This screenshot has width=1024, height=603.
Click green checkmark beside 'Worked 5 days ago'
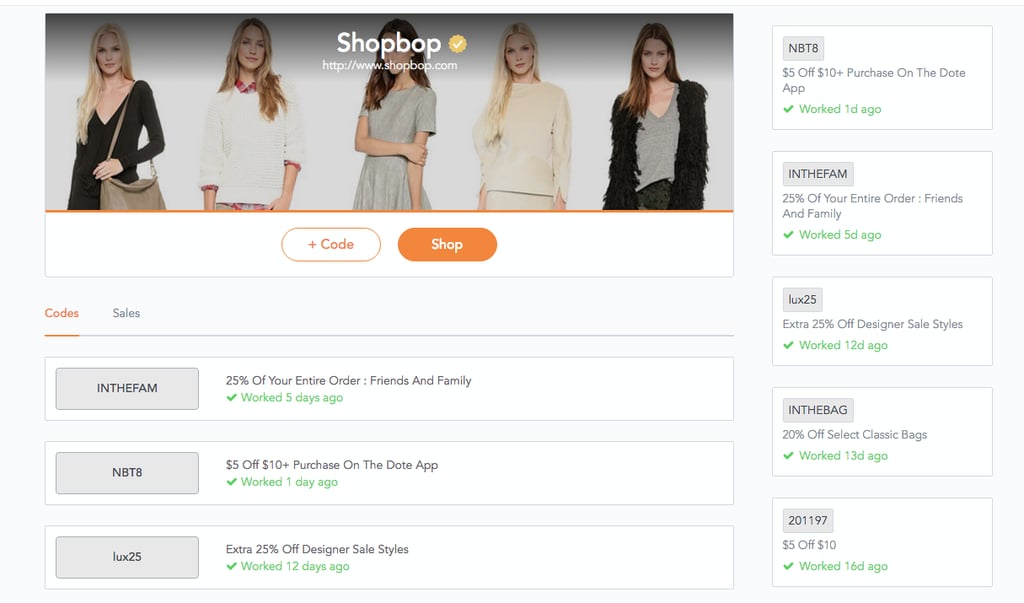tap(231, 397)
